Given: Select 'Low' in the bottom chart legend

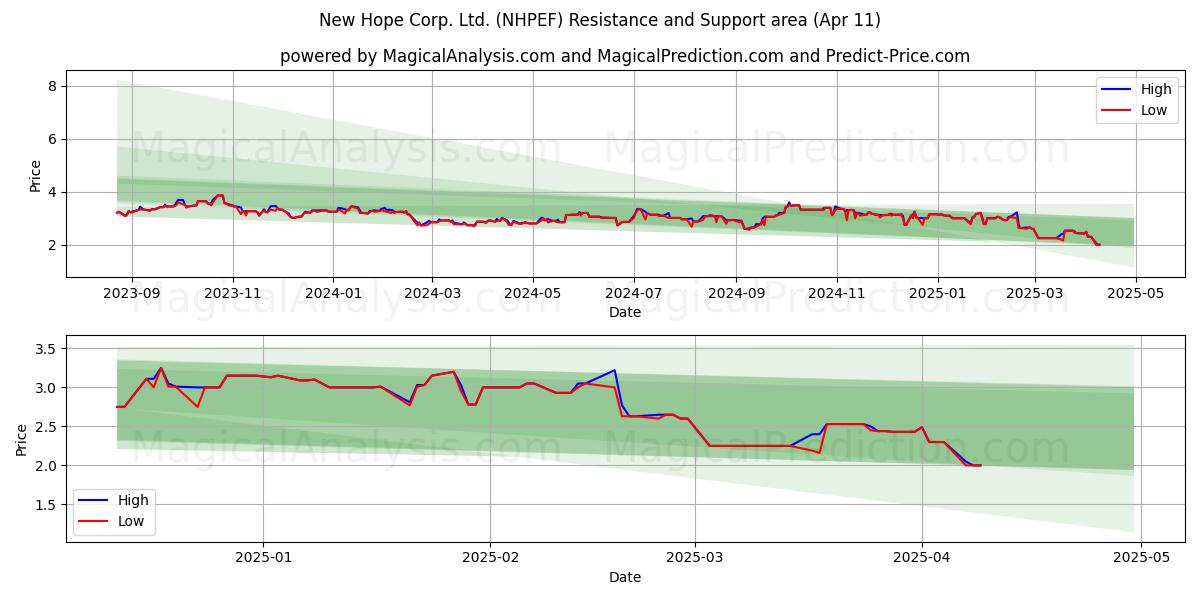Looking at the screenshot, I should coord(131,521).
